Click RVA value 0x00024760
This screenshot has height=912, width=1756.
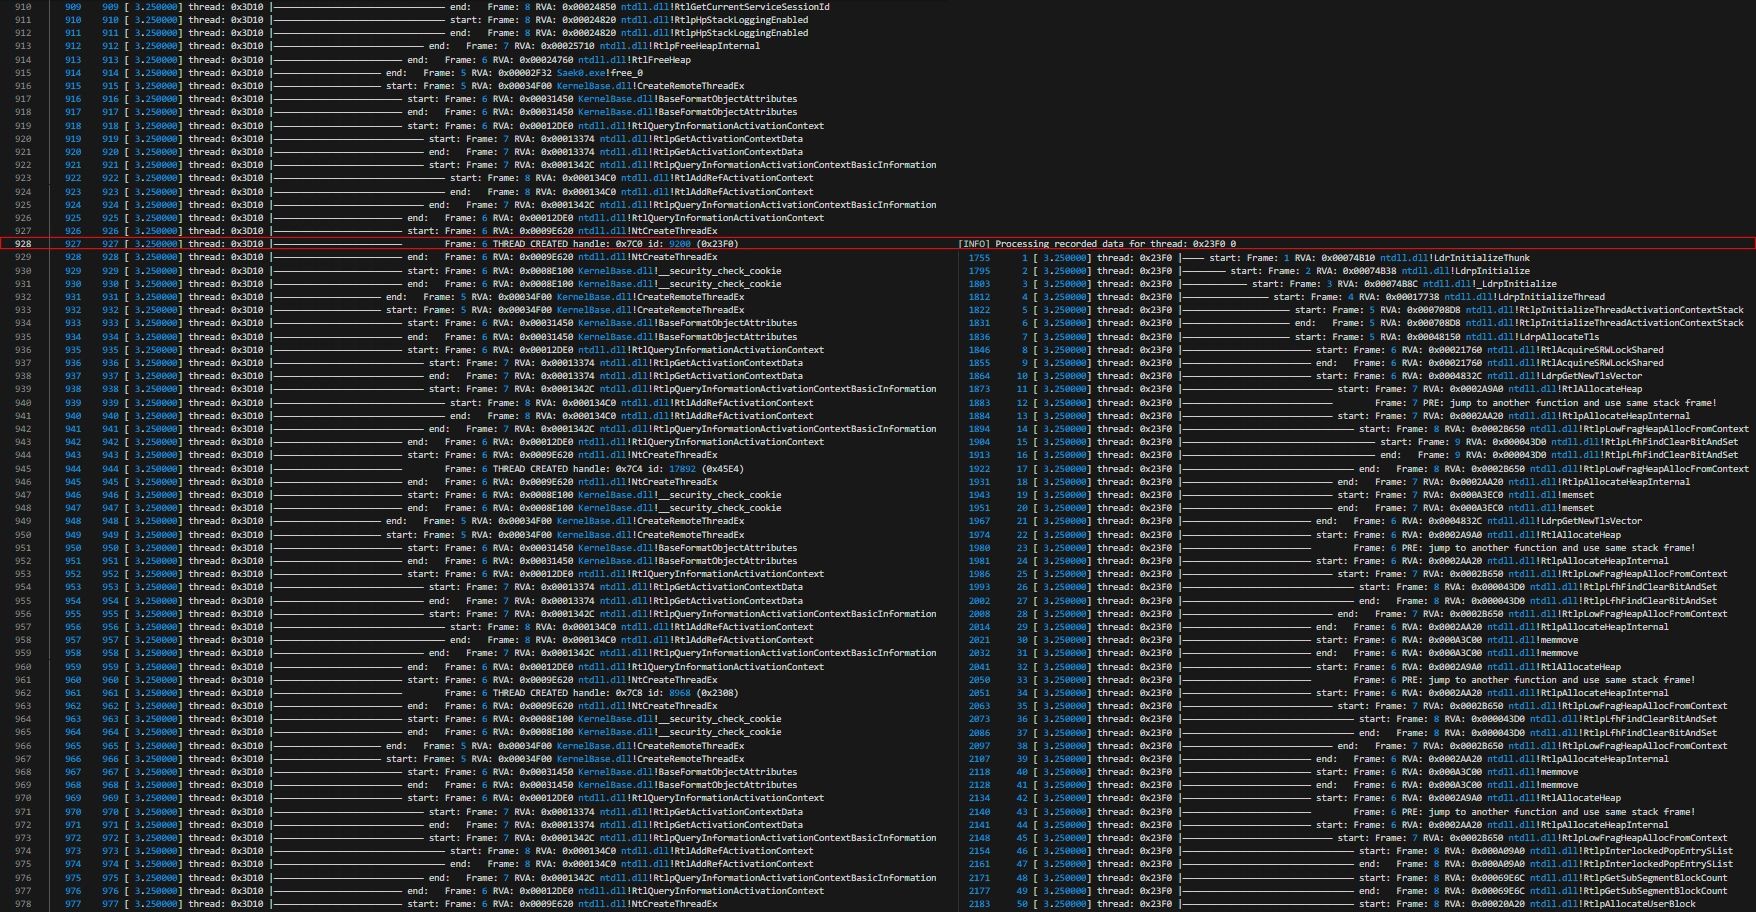coord(546,60)
